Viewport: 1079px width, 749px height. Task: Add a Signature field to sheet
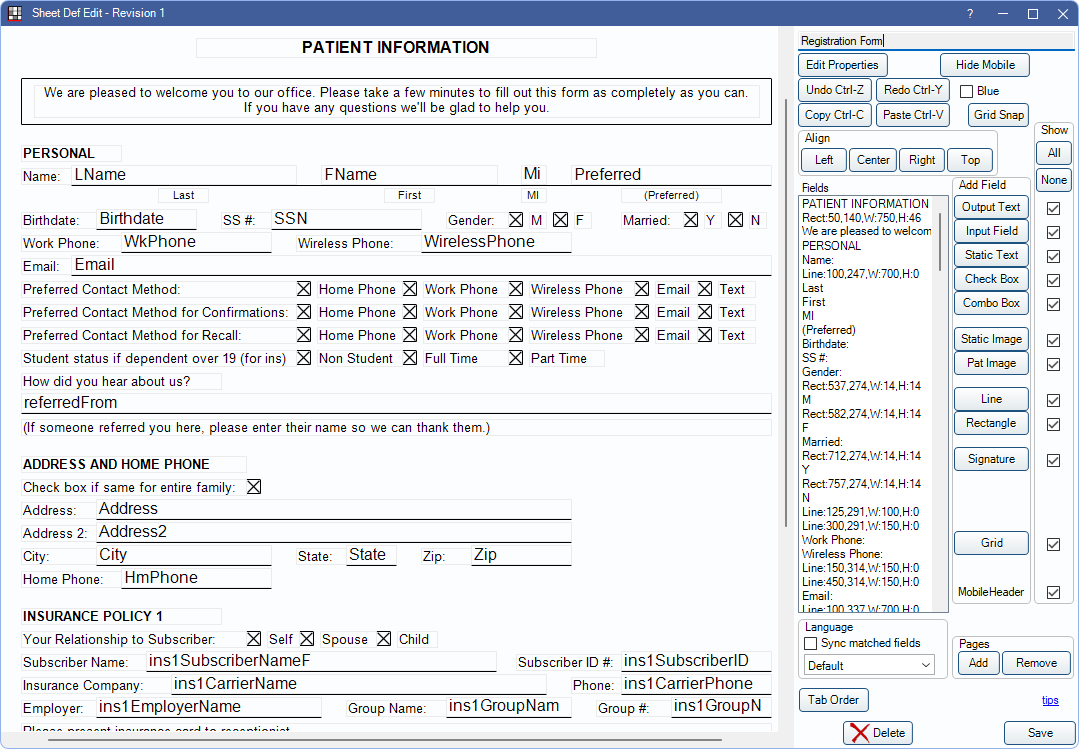(x=990, y=459)
